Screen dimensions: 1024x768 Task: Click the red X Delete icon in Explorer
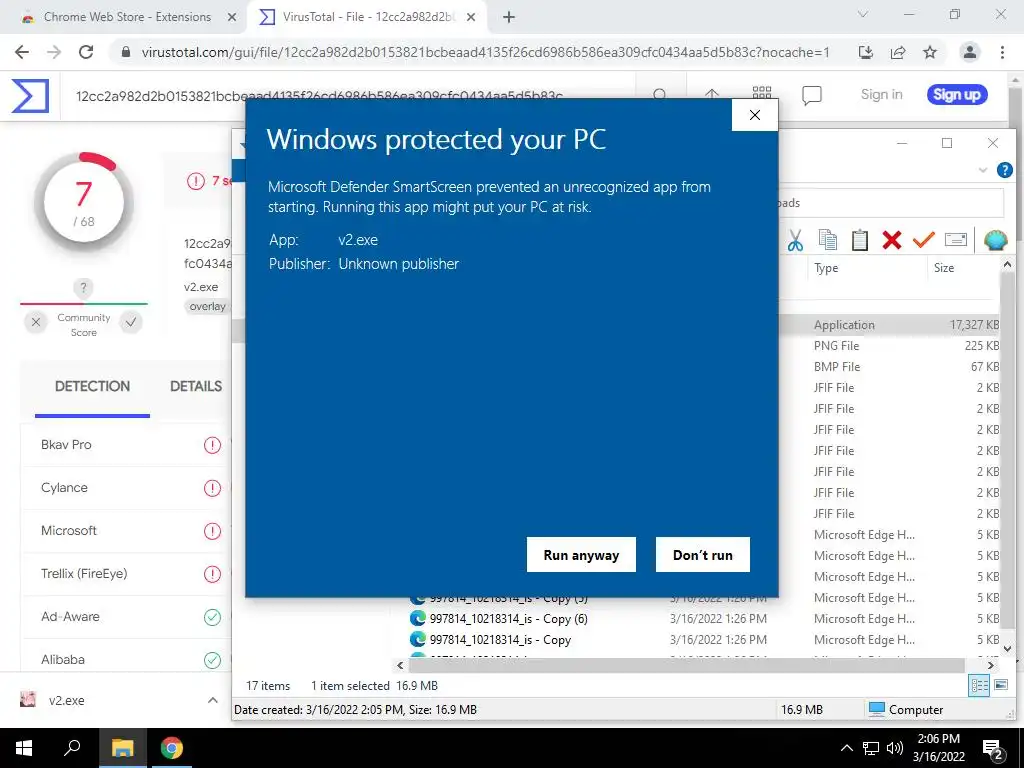[891, 240]
